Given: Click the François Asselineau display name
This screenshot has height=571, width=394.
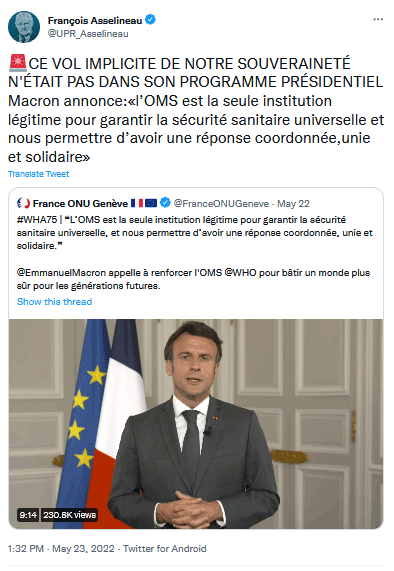Looking at the screenshot, I should tap(95, 20).
